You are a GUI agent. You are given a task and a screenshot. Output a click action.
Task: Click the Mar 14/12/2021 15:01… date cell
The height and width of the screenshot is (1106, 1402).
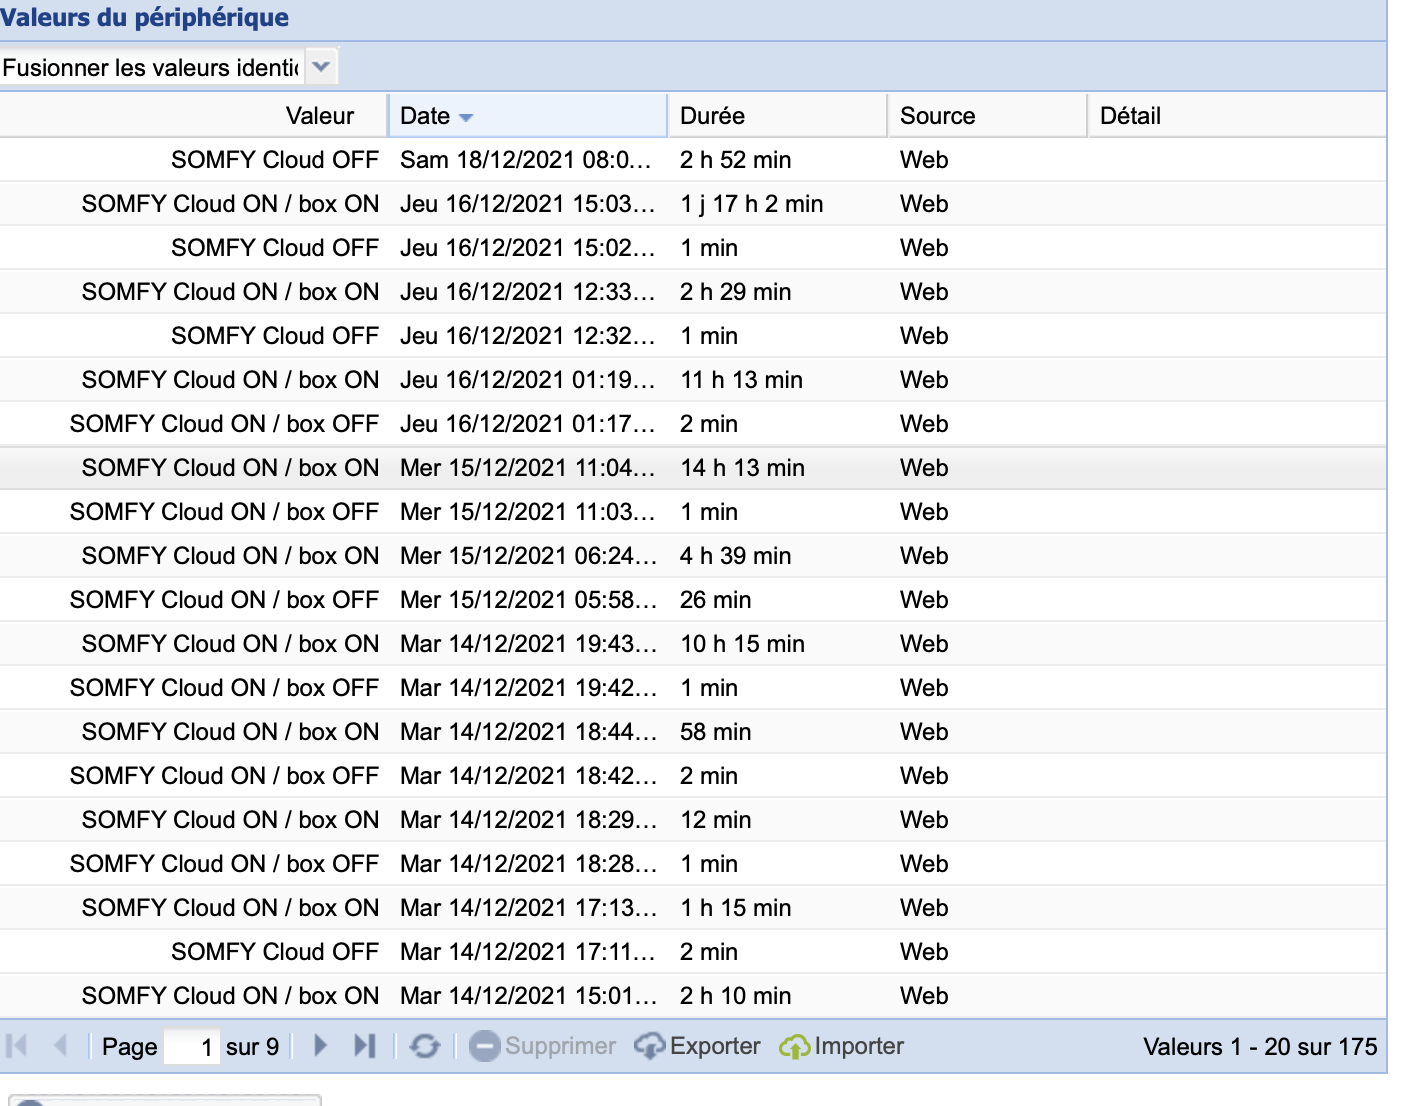click(x=528, y=996)
